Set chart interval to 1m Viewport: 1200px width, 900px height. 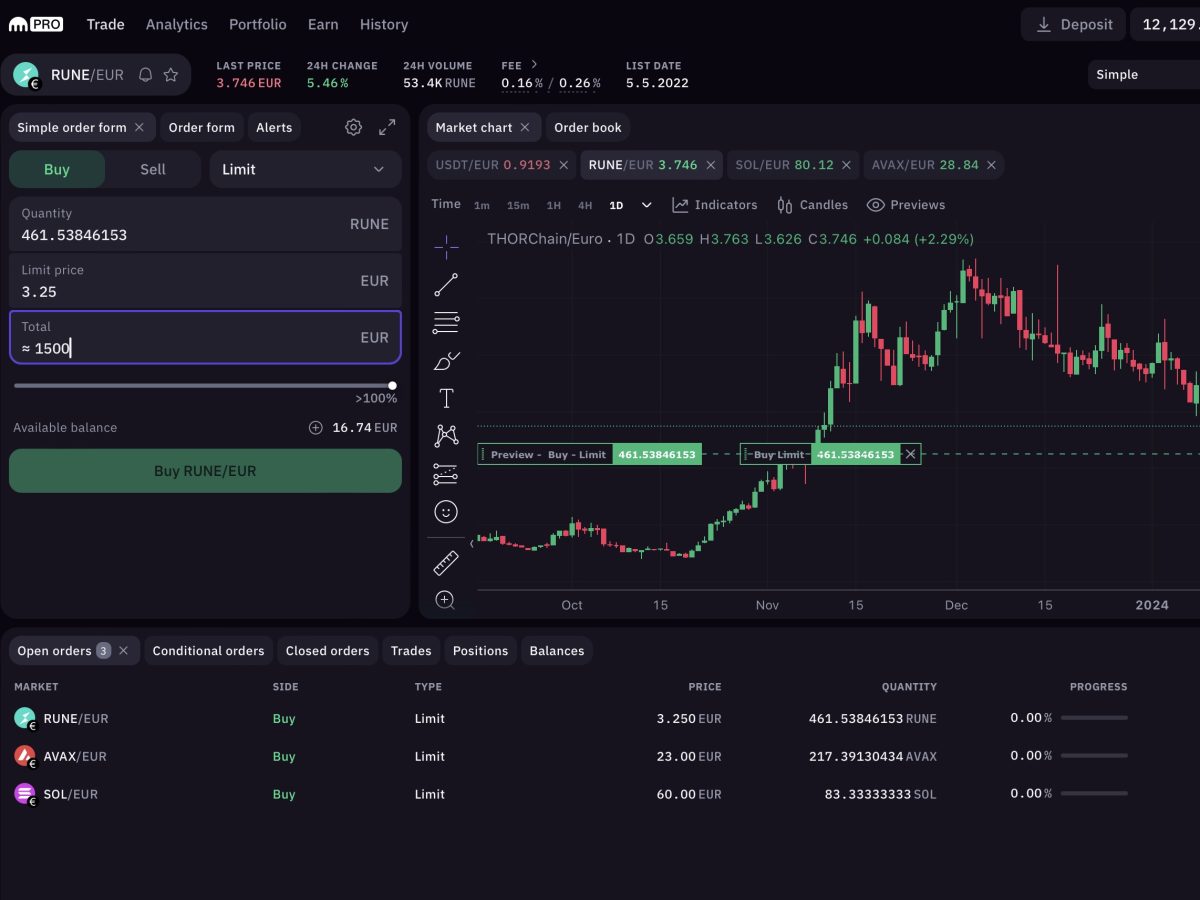482,205
